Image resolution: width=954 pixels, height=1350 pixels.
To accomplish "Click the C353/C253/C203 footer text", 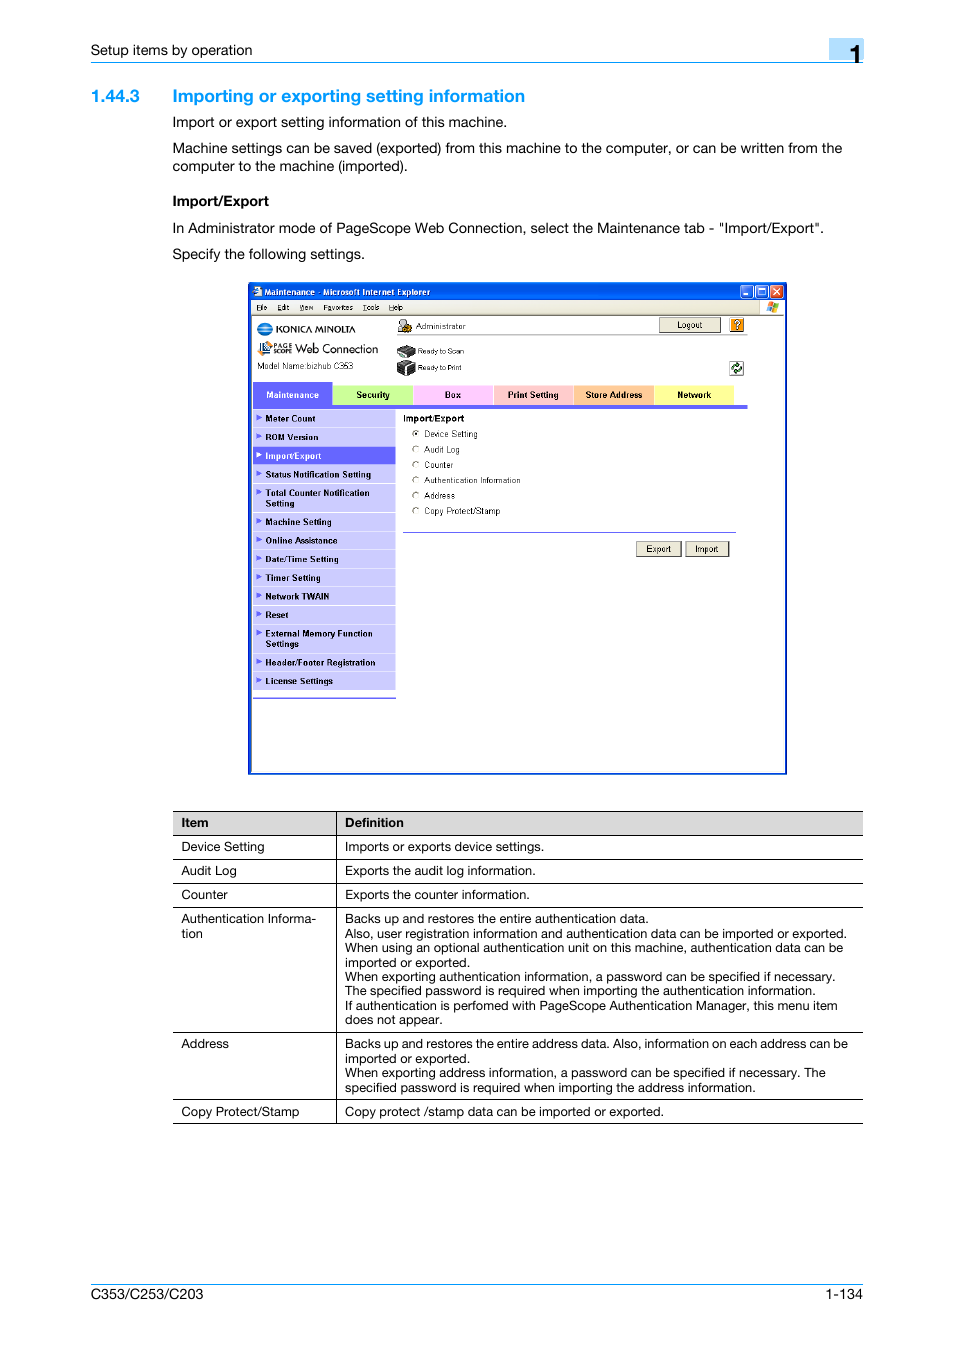I will (147, 1294).
